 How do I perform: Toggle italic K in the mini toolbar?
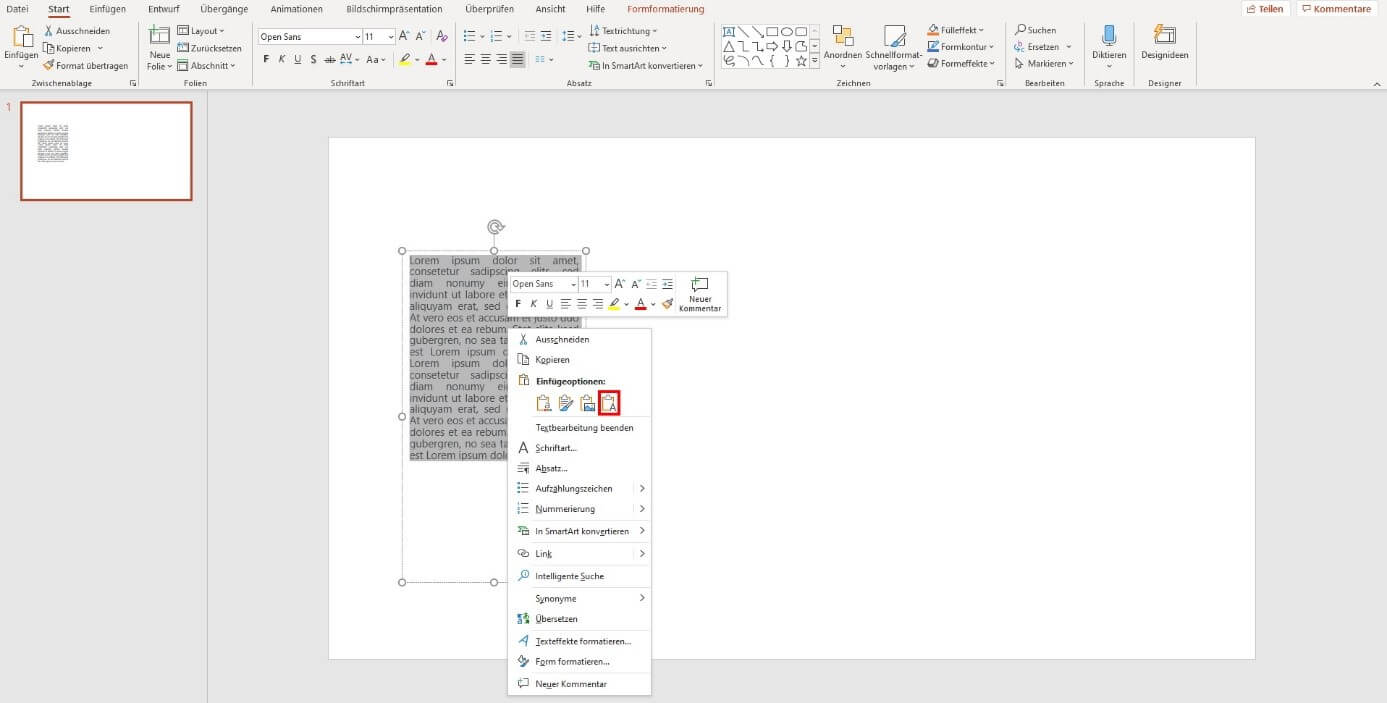pyautogui.click(x=534, y=304)
